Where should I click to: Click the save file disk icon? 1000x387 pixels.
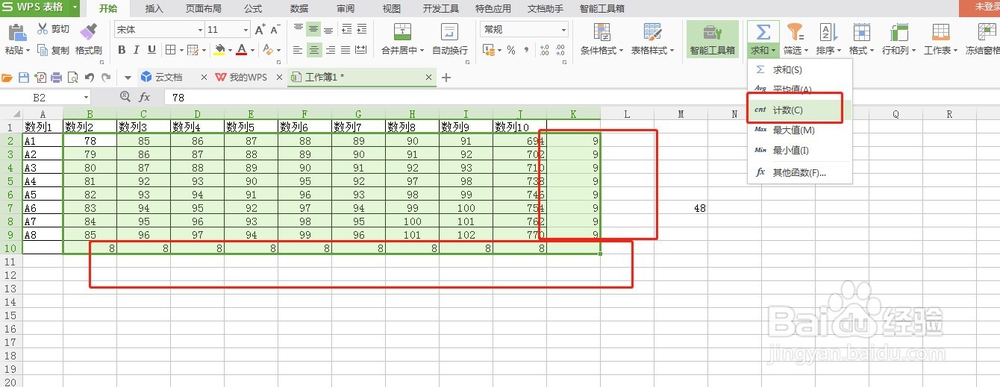point(24,78)
